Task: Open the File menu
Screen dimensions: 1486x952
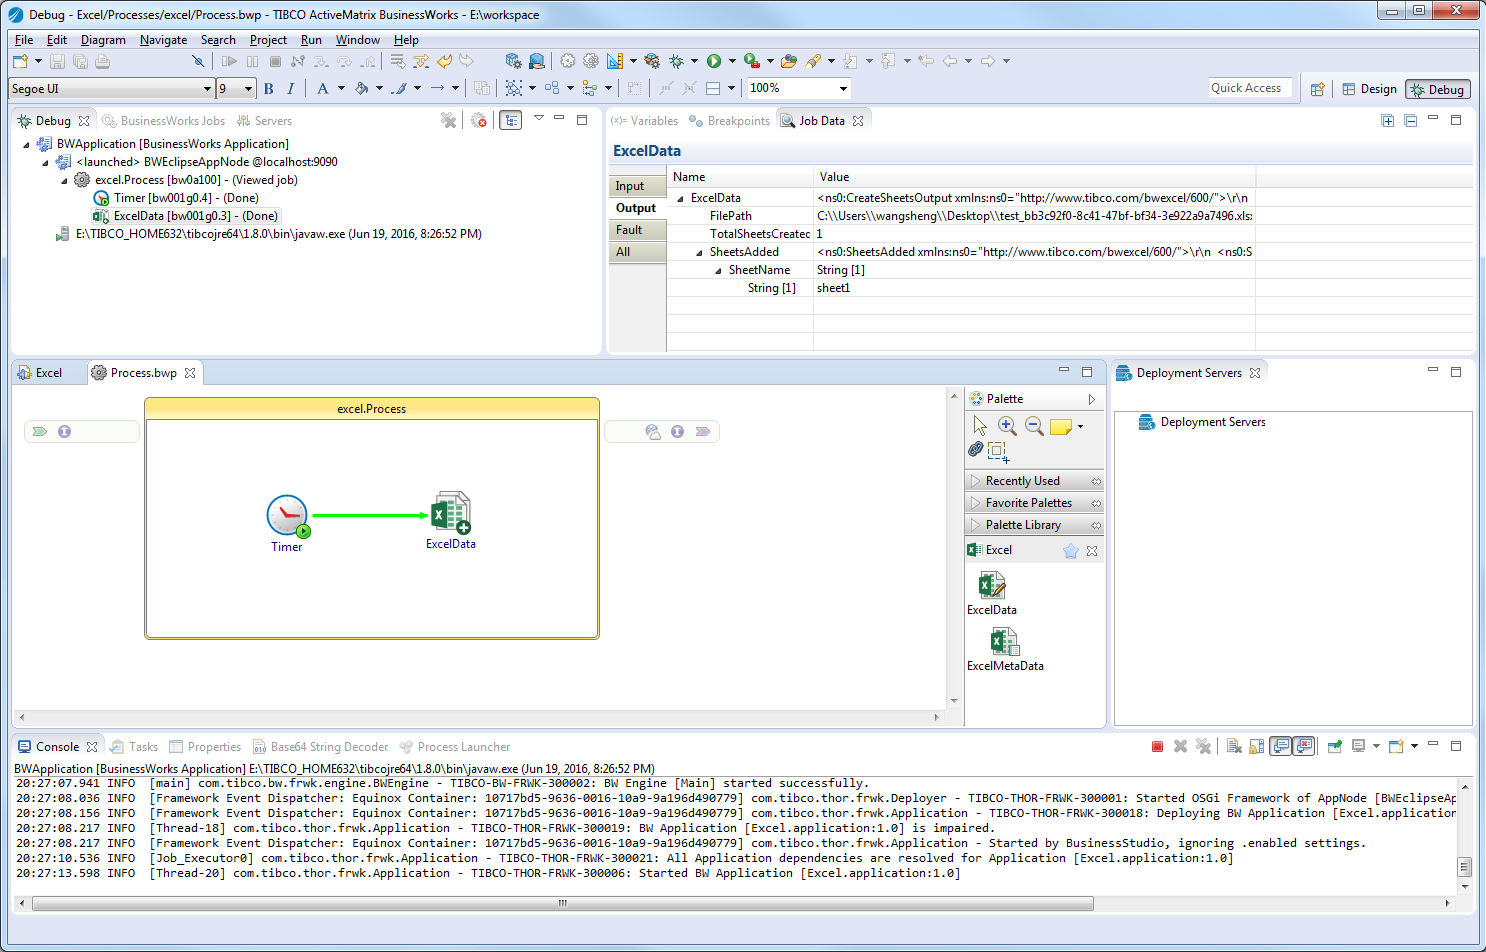Action: [24, 40]
